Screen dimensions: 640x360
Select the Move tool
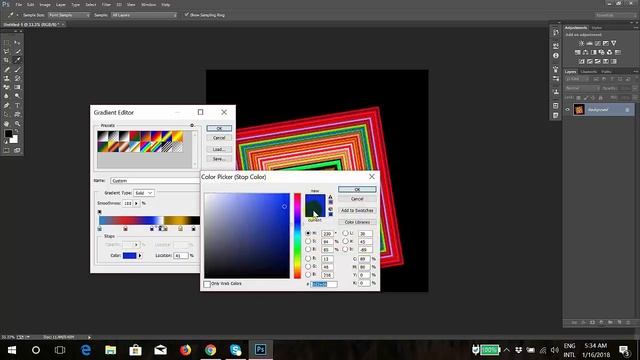point(17,42)
